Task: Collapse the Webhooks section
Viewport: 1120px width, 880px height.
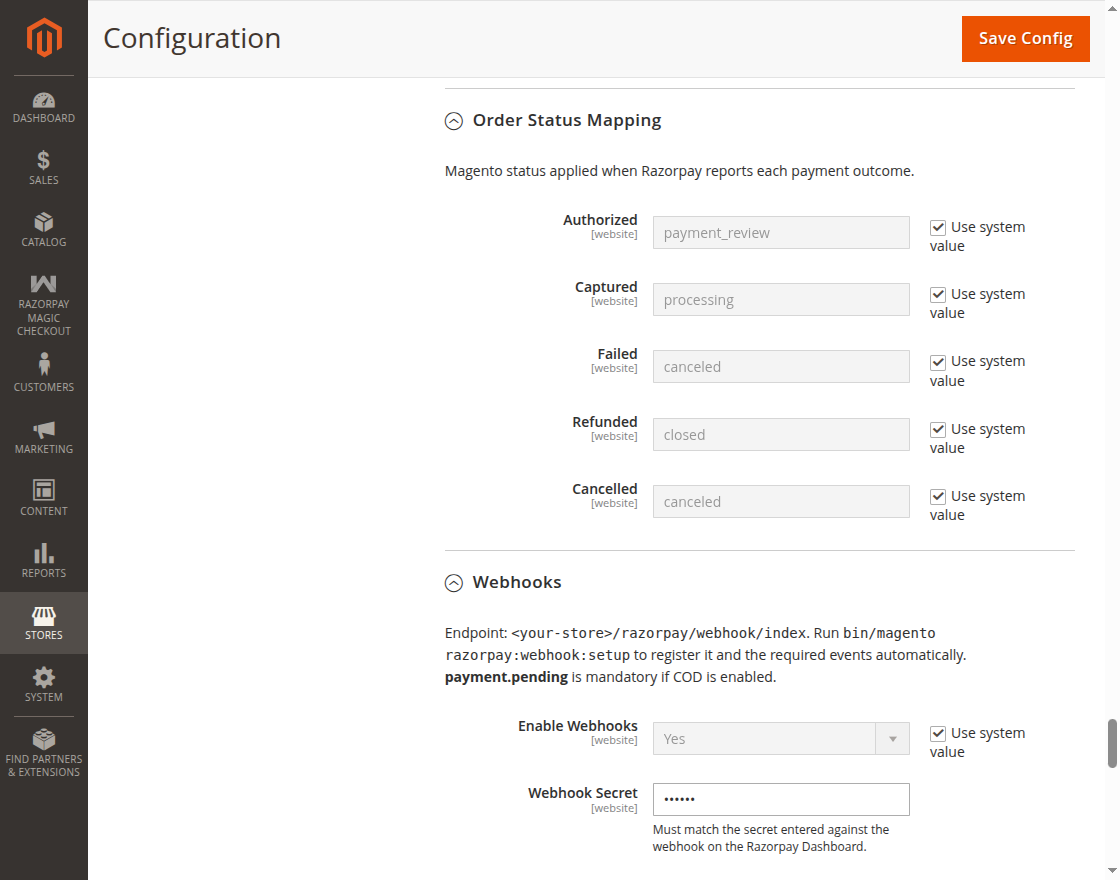Action: click(454, 584)
